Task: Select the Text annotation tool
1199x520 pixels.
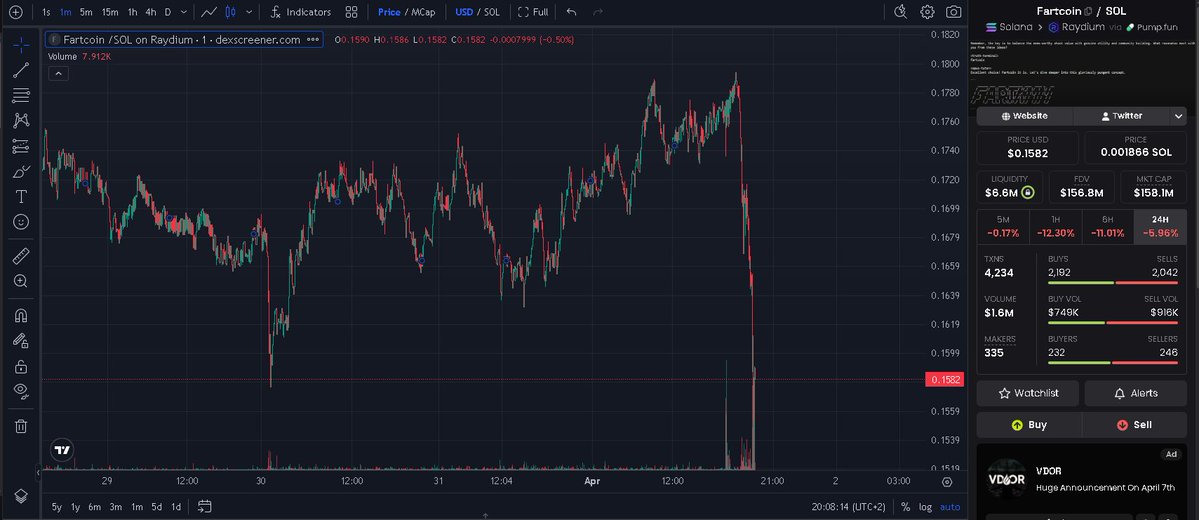Action: click(x=21, y=197)
